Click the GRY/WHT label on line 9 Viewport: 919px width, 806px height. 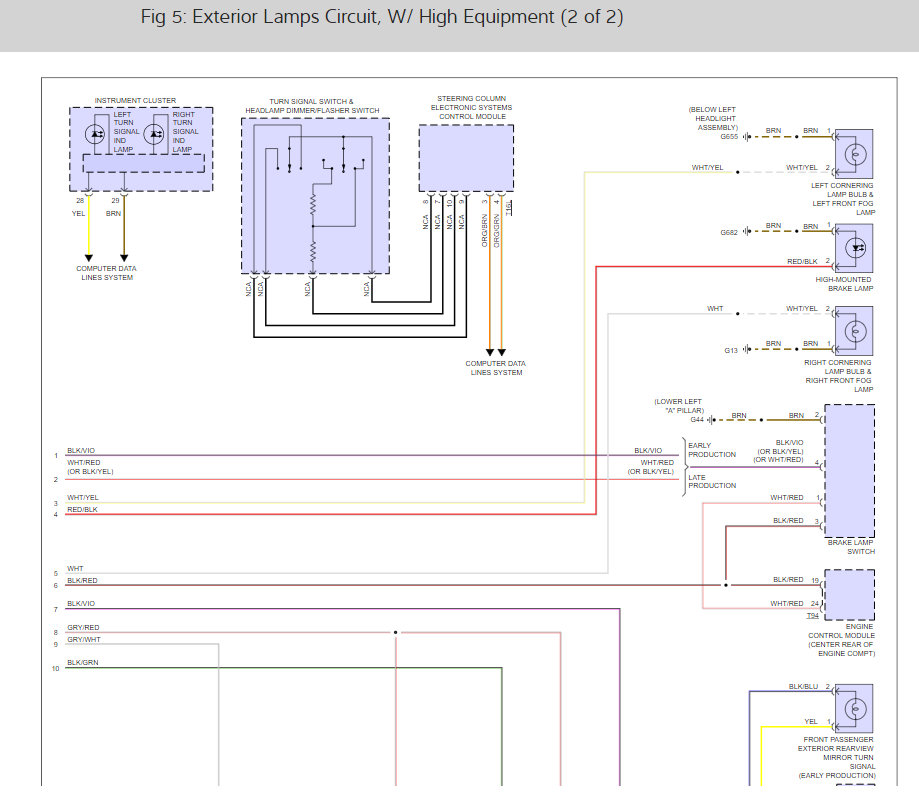84,640
